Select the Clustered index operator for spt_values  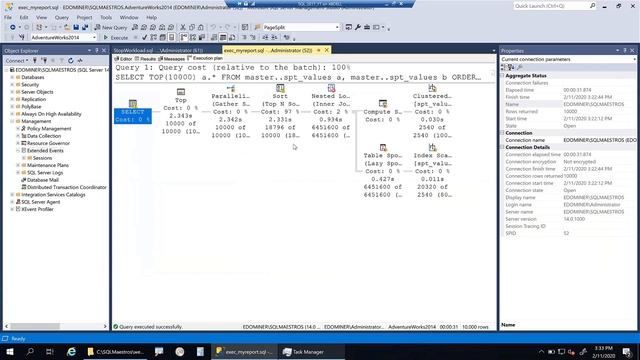coord(432,111)
